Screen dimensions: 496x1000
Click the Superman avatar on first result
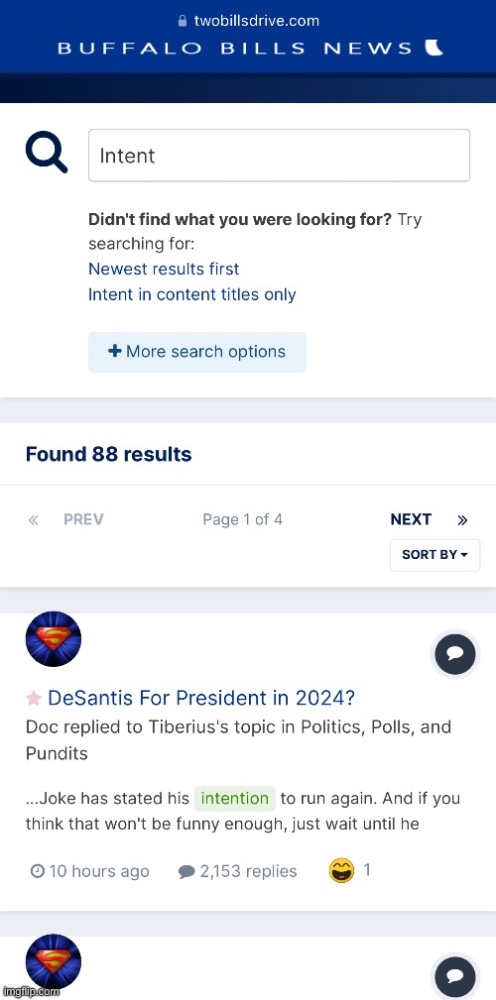coord(54,639)
